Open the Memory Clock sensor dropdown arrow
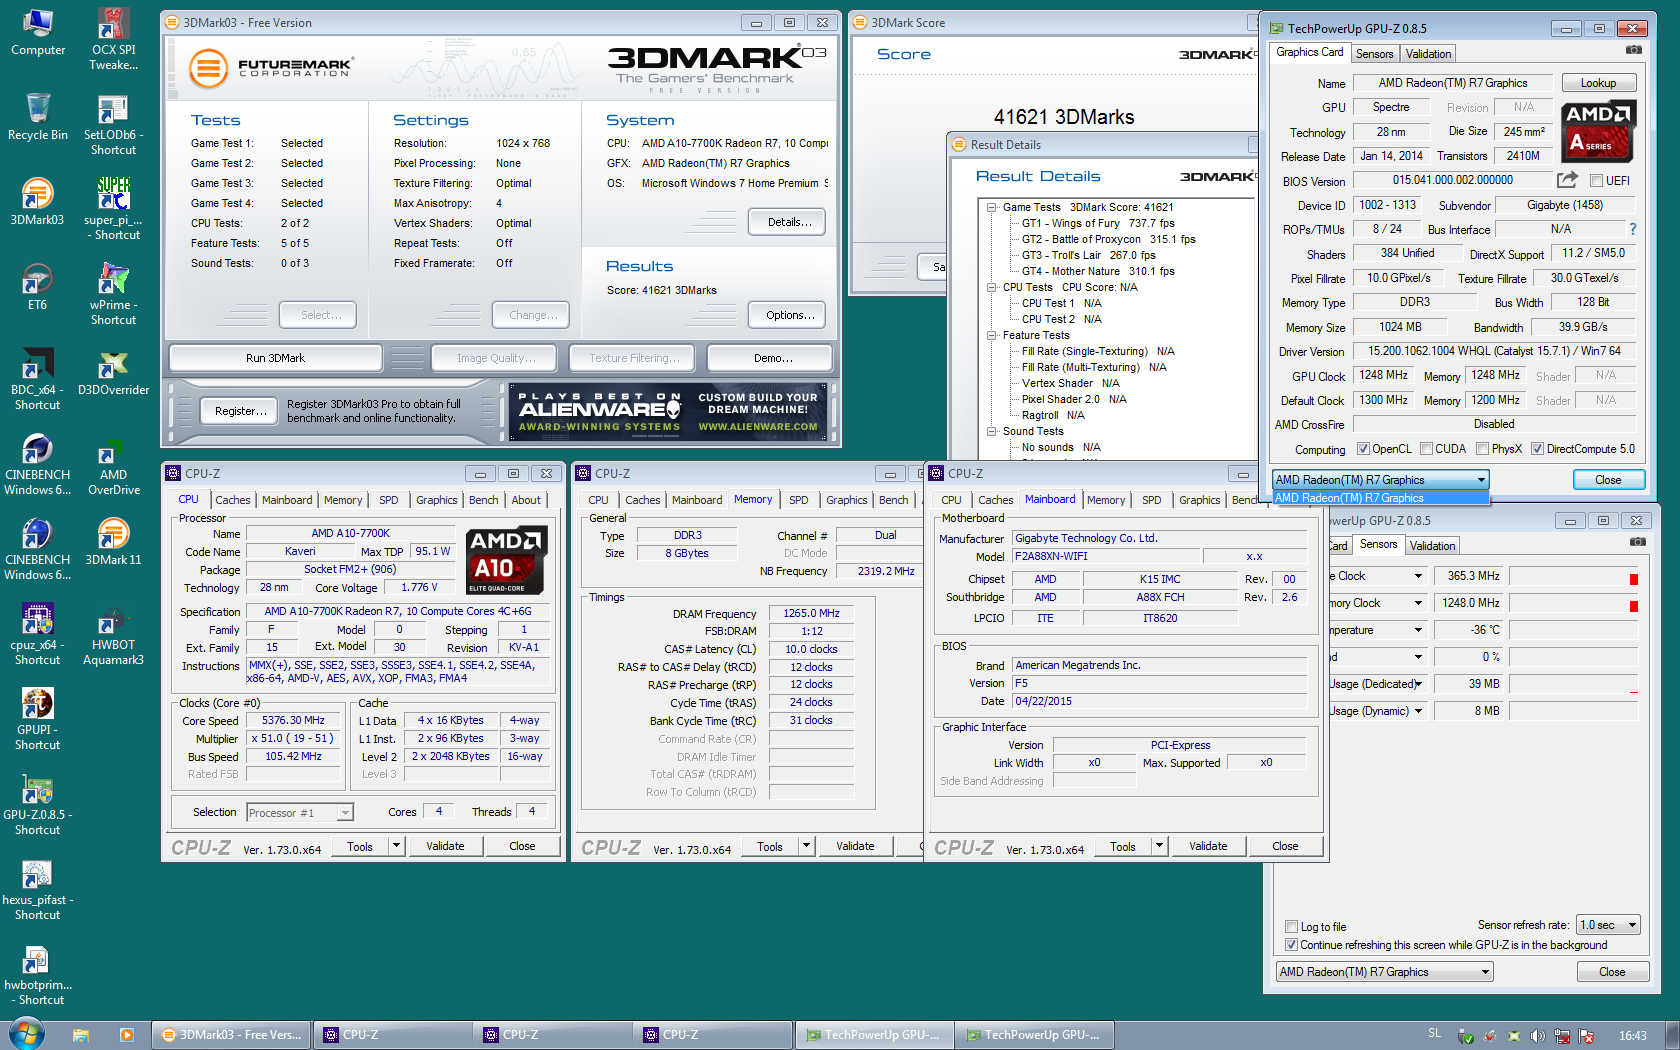The width and height of the screenshot is (1680, 1050). click(1418, 603)
